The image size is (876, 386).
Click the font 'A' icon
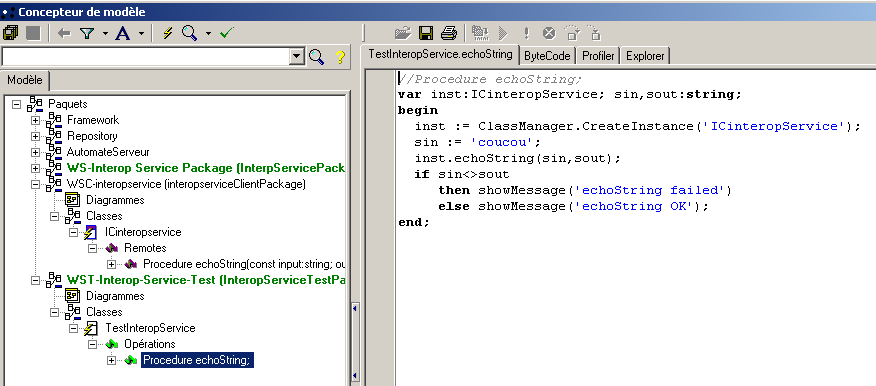122,34
